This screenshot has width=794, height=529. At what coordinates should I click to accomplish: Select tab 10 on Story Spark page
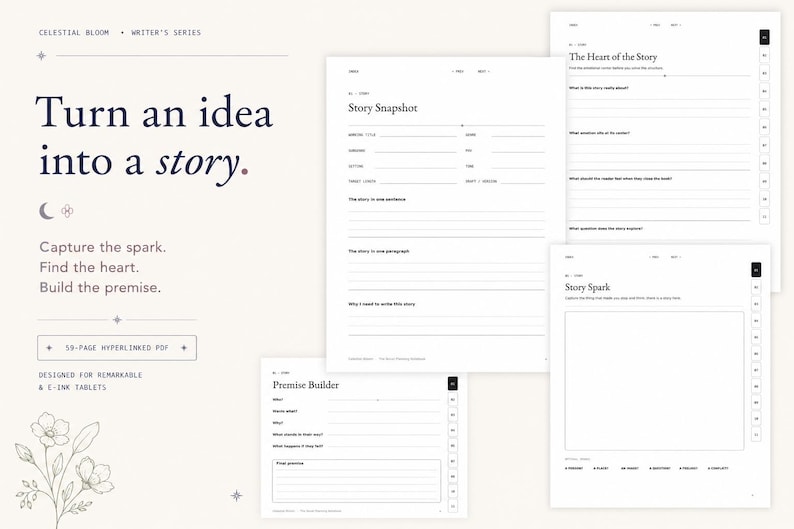pyautogui.click(x=756, y=419)
